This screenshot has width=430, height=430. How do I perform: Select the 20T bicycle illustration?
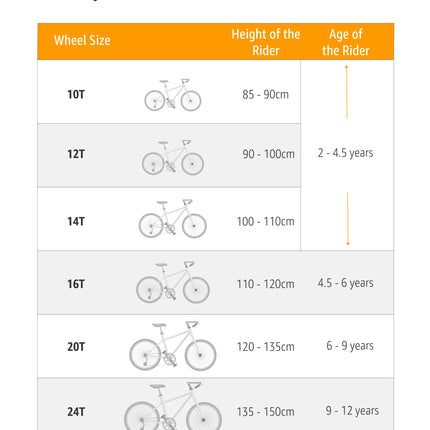tap(173, 346)
